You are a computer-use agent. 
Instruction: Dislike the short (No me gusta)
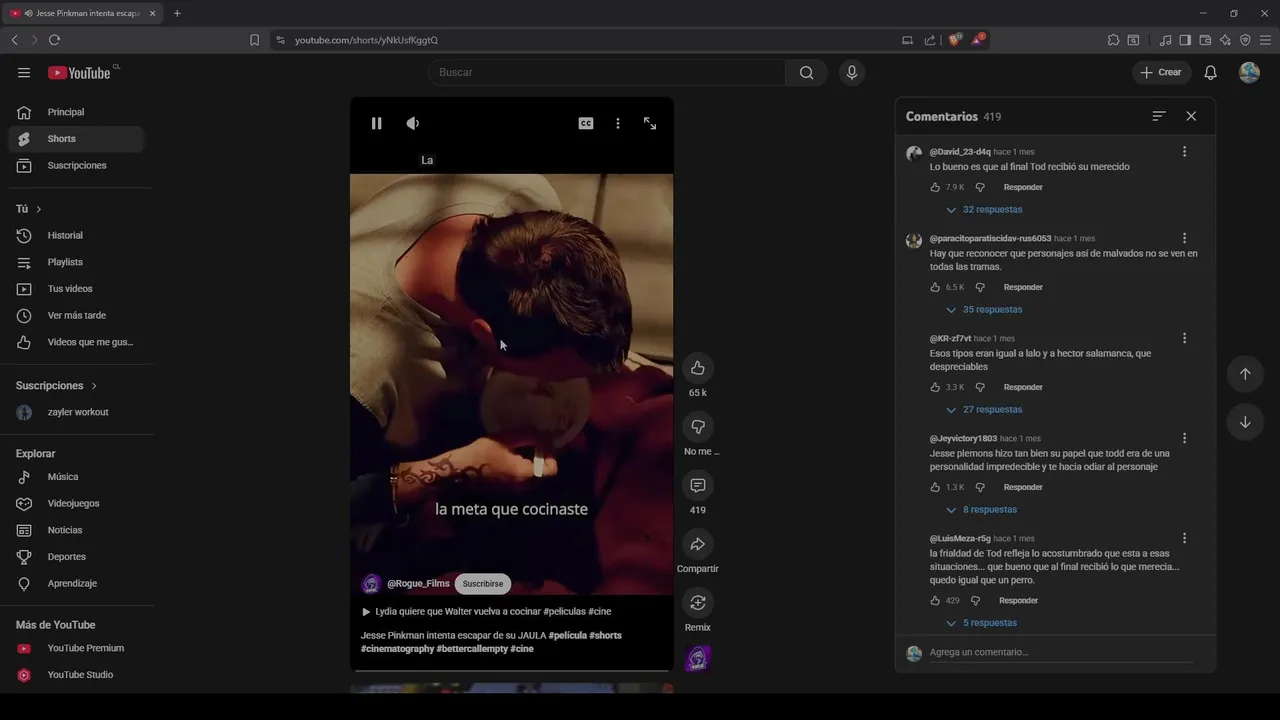tap(698, 427)
